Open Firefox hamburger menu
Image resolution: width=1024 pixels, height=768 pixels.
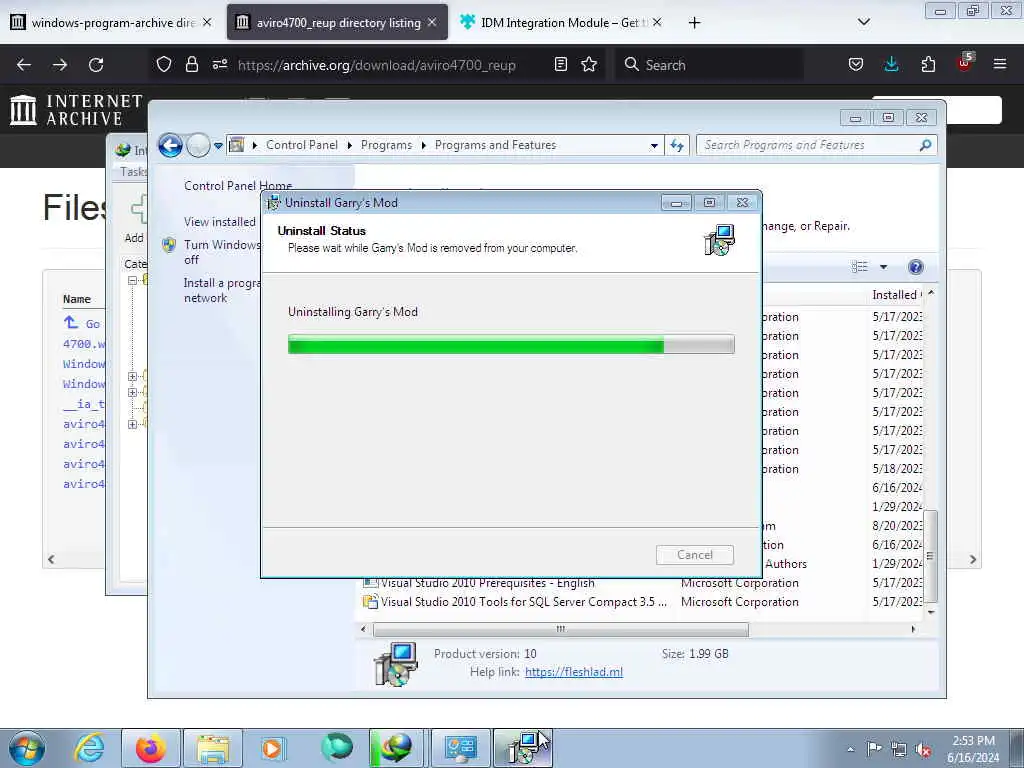[x=1000, y=65]
